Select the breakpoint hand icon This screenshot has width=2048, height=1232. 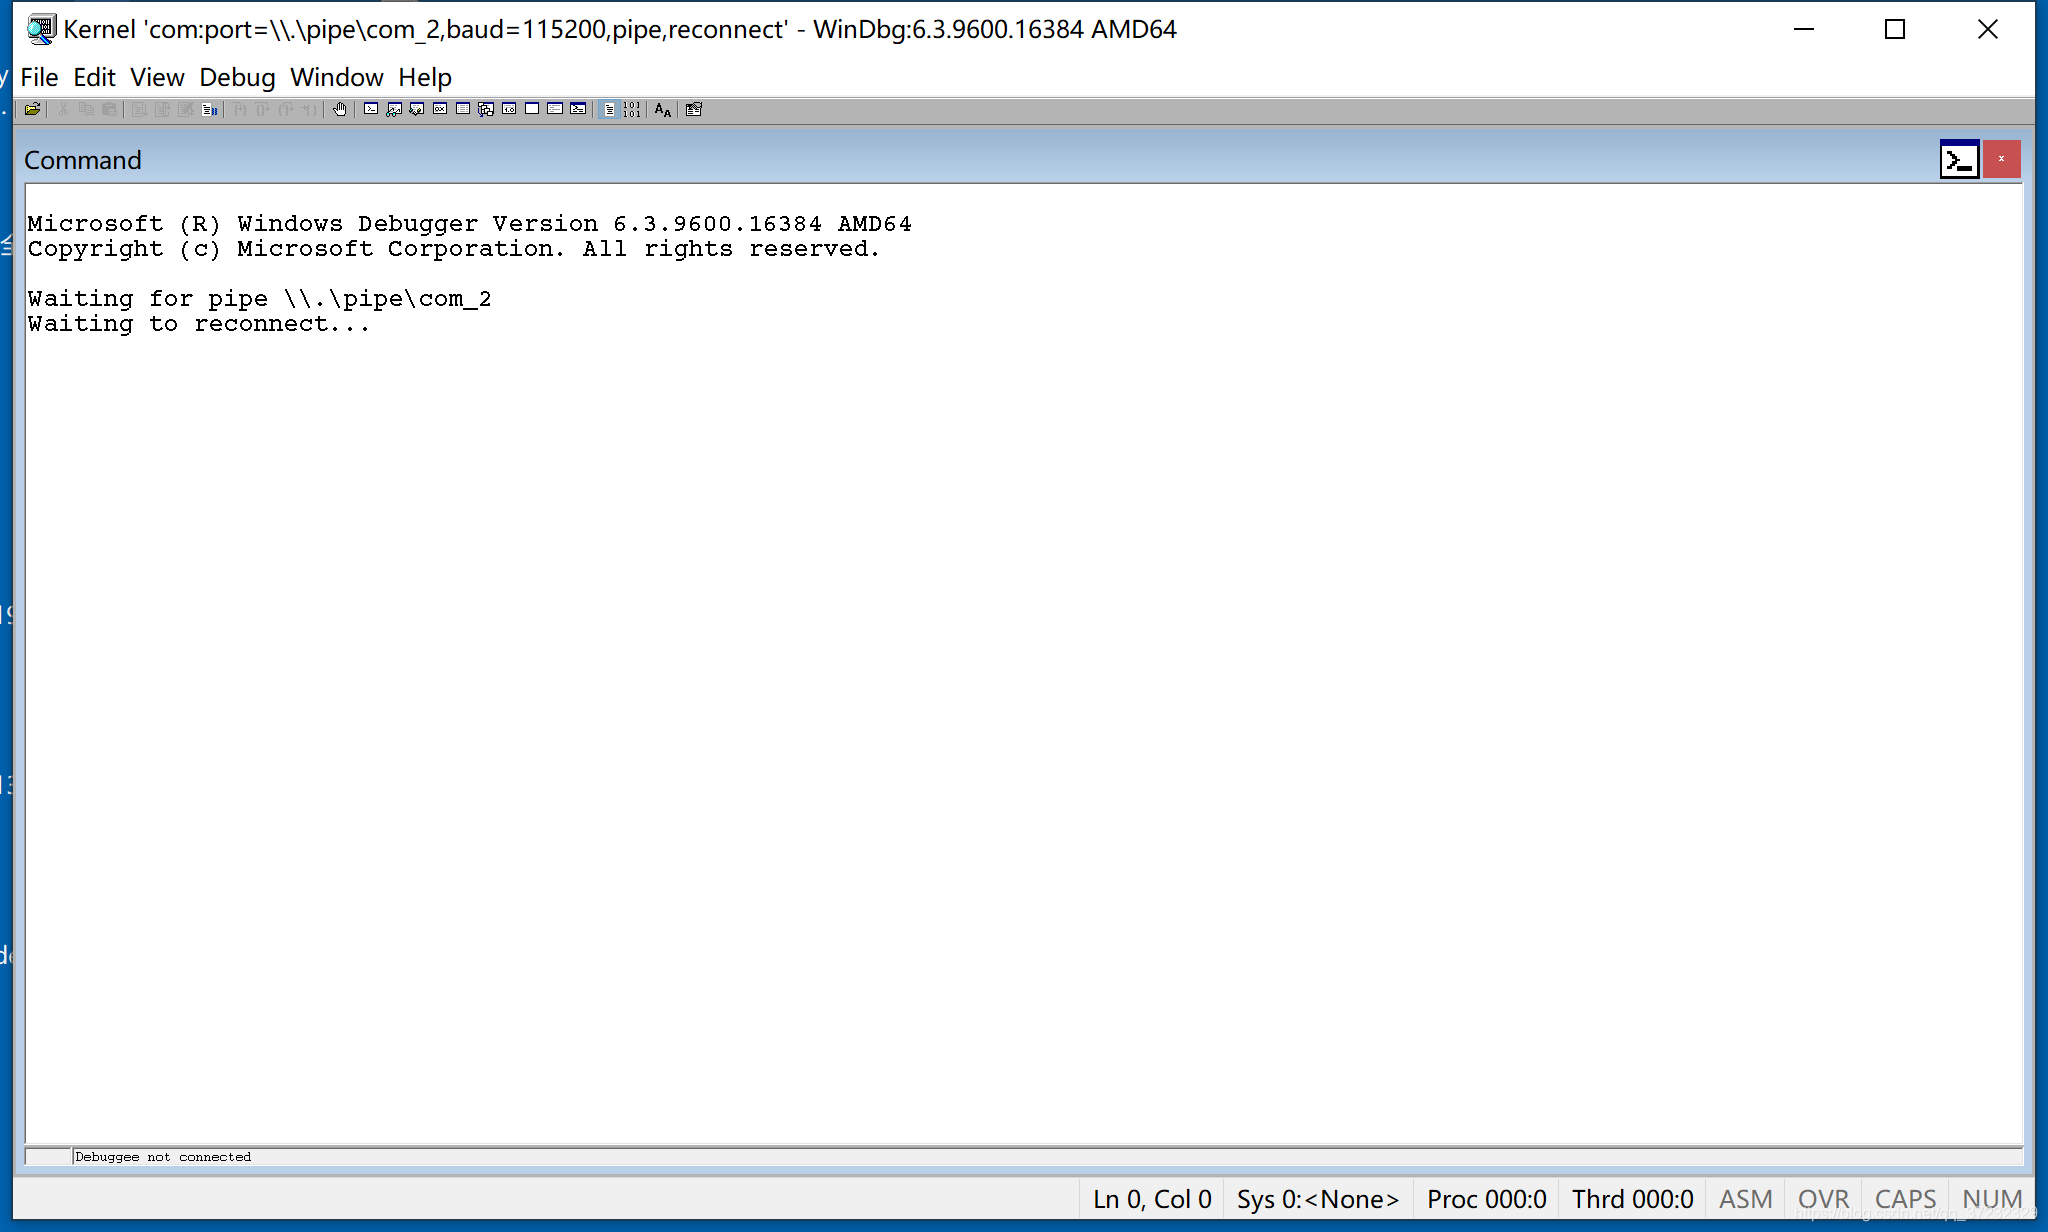(x=338, y=109)
